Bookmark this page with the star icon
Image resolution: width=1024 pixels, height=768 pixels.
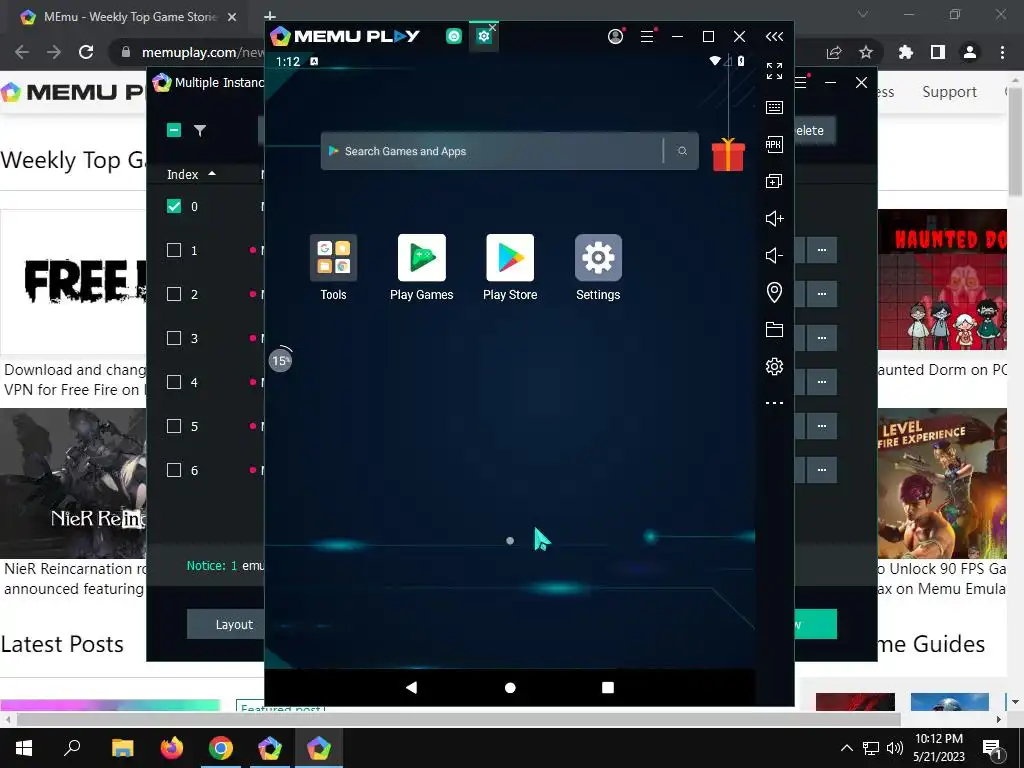tap(866, 52)
